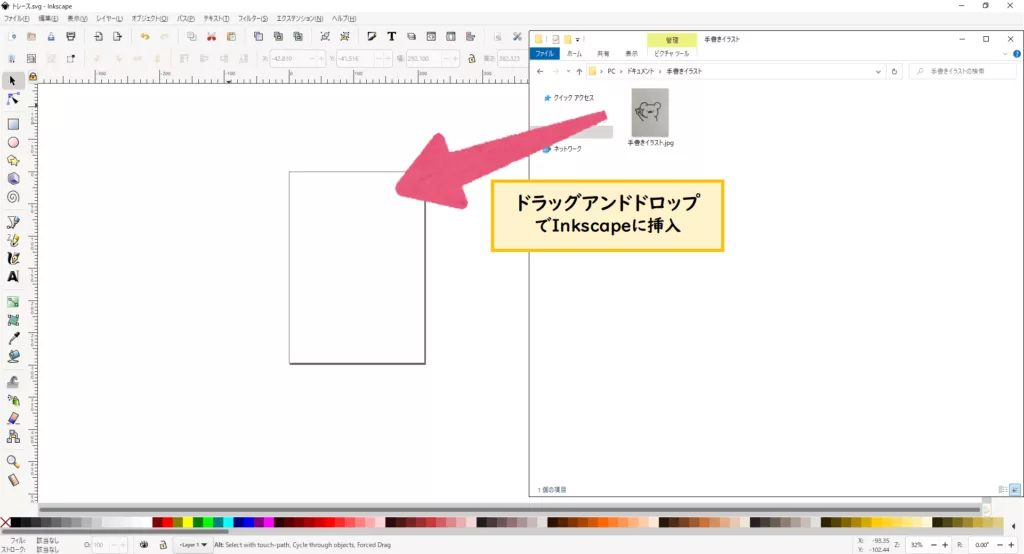Viewport: 1024px width, 554px height.
Task: Click the Explorer search field
Action: (x=963, y=72)
